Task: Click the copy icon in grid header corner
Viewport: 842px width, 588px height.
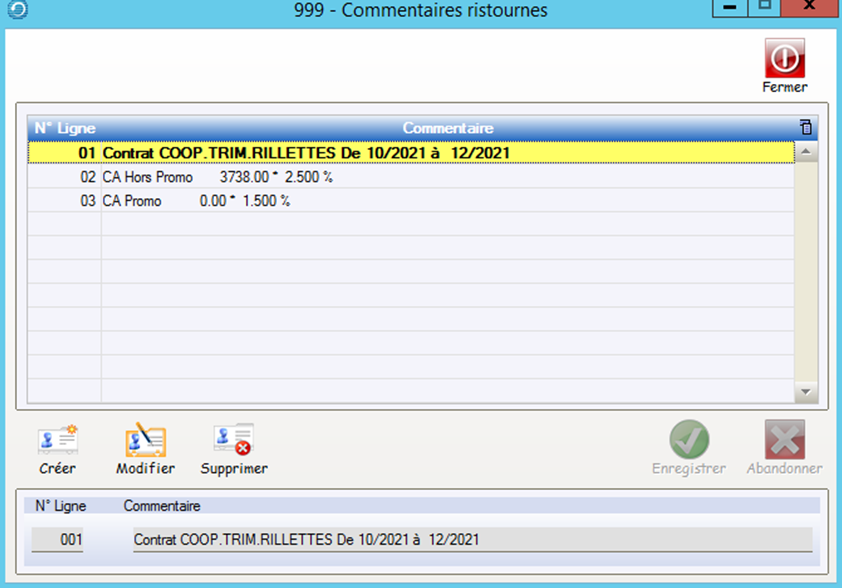Action: pos(806,128)
